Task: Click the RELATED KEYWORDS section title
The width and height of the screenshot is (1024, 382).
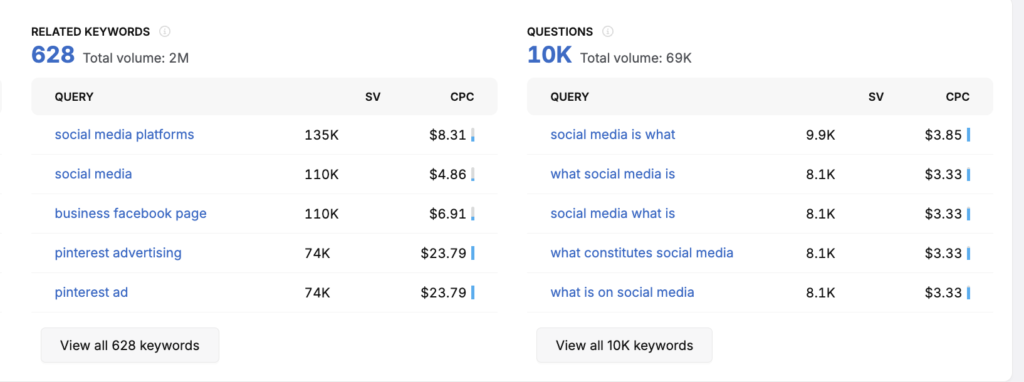Action: point(91,31)
